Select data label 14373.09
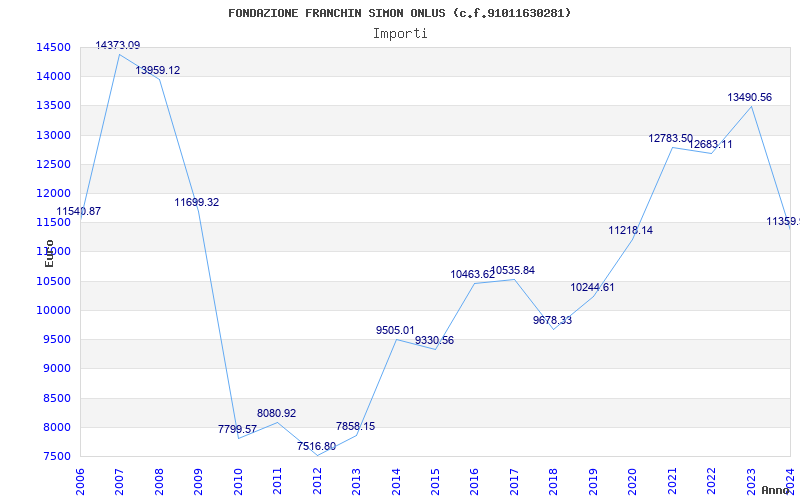Image resolution: width=800 pixels, height=500 pixels. pyautogui.click(x=117, y=45)
